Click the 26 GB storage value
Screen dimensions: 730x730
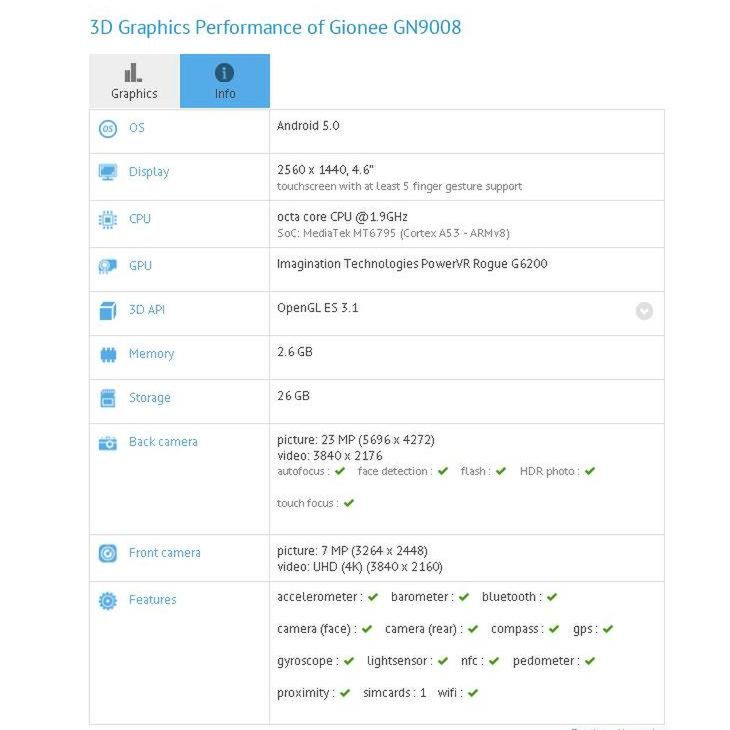[x=293, y=396]
